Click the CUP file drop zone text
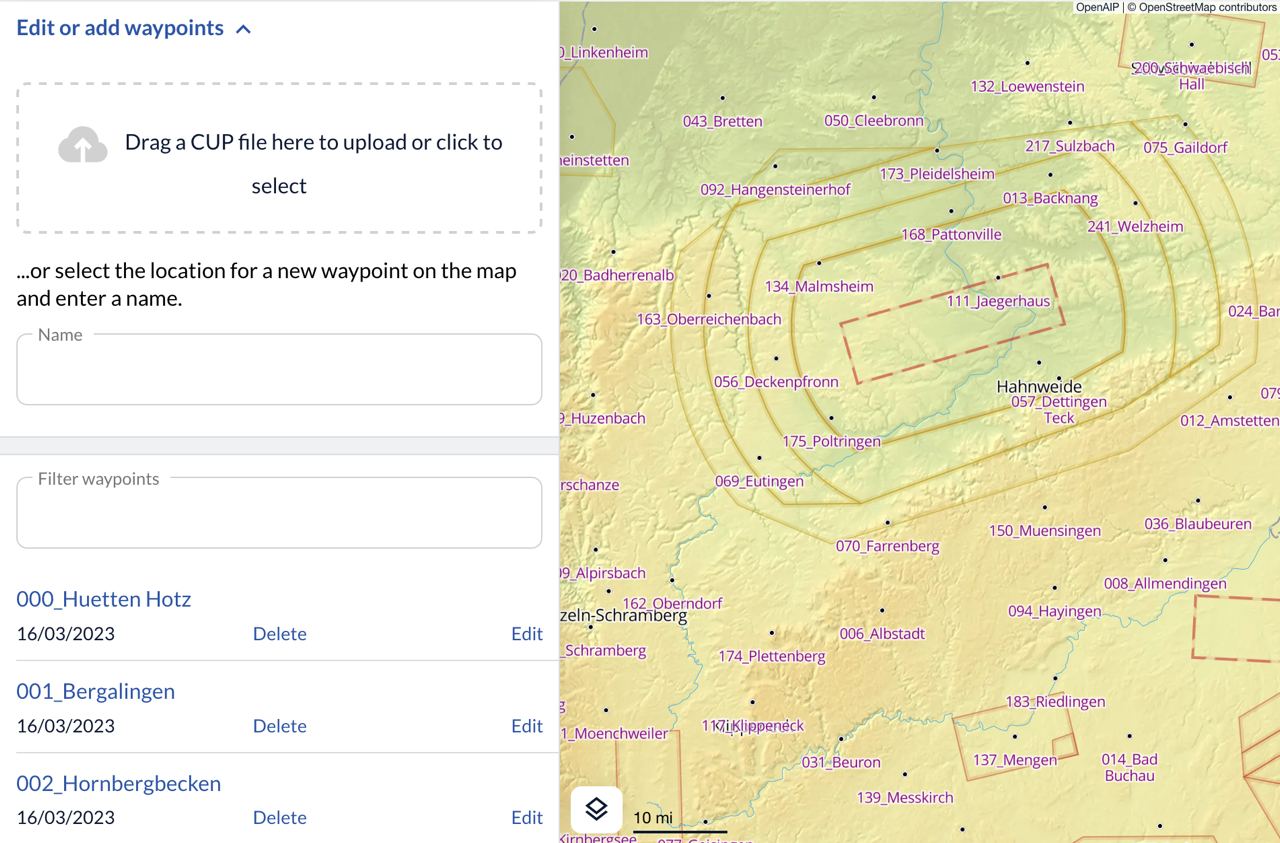 [x=314, y=164]
